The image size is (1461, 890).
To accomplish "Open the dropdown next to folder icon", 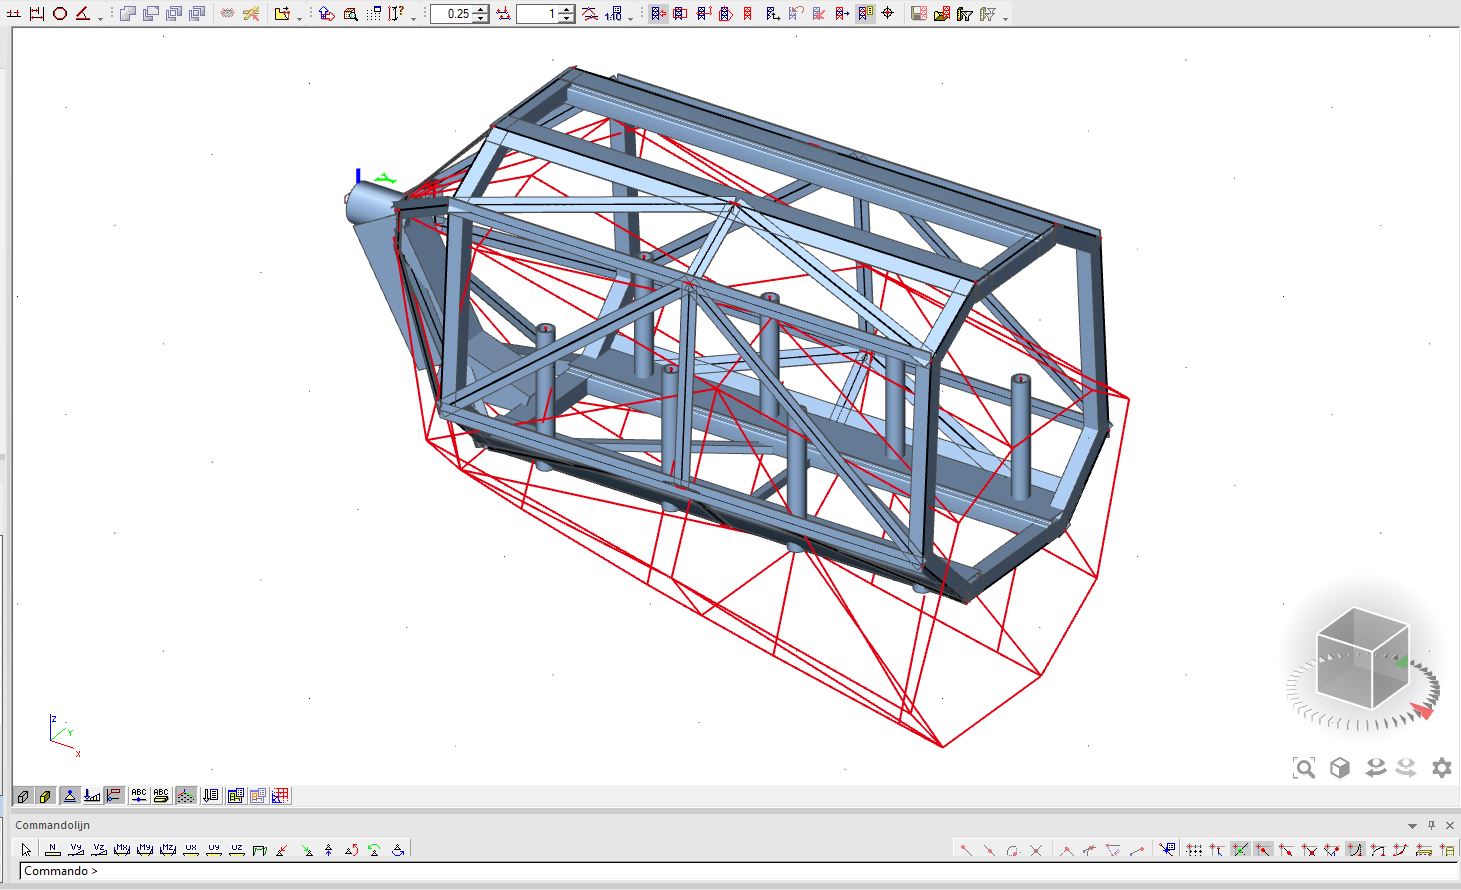I will [299, 17].
